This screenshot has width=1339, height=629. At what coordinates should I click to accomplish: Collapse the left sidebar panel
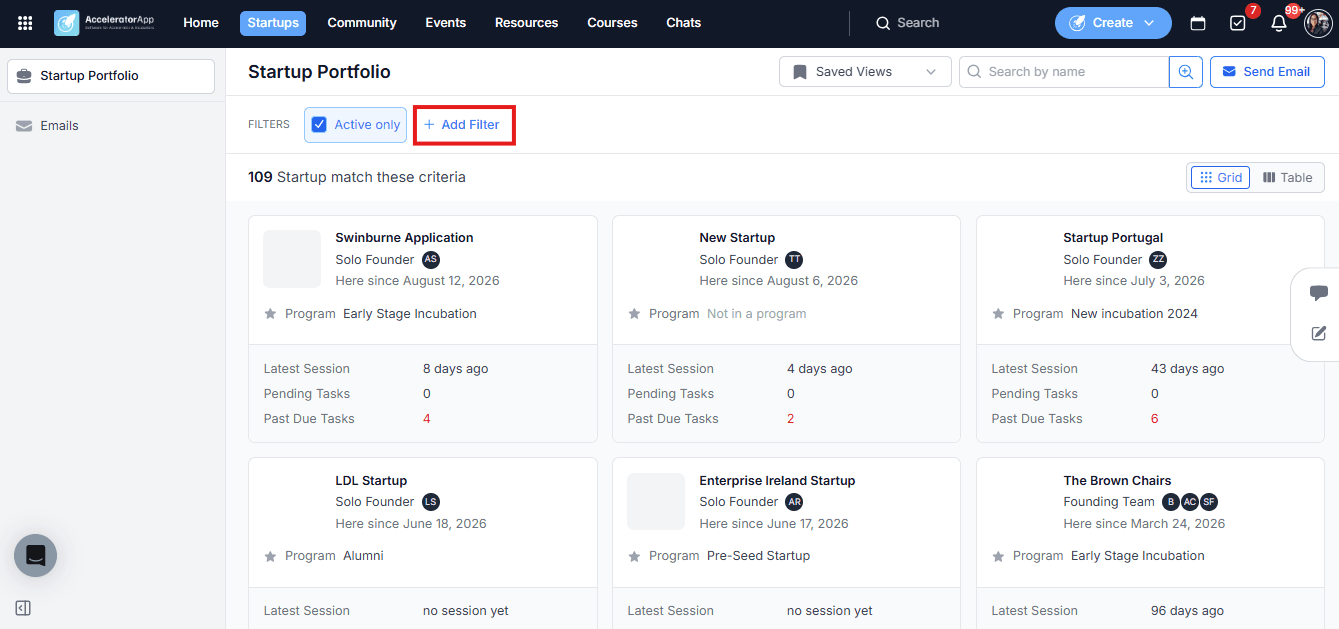(23, 608)
